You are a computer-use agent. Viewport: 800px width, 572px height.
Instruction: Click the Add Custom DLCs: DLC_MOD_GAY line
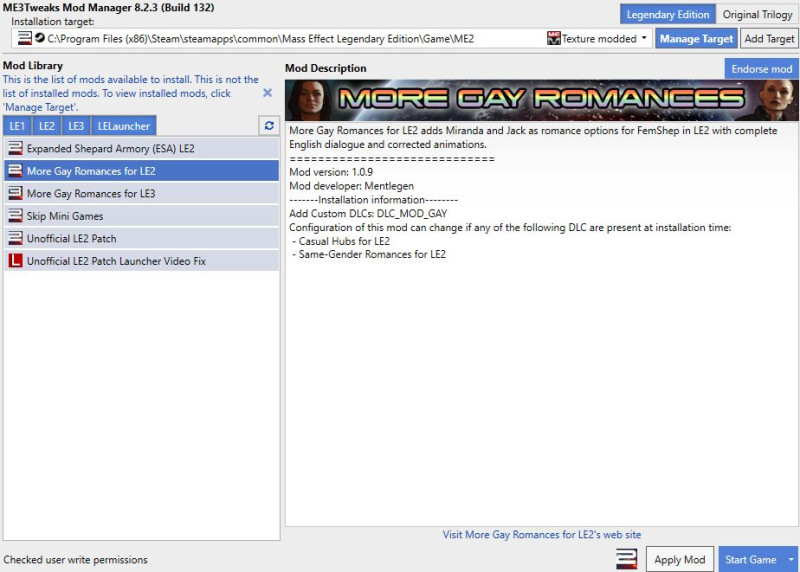tap(368, 213)
